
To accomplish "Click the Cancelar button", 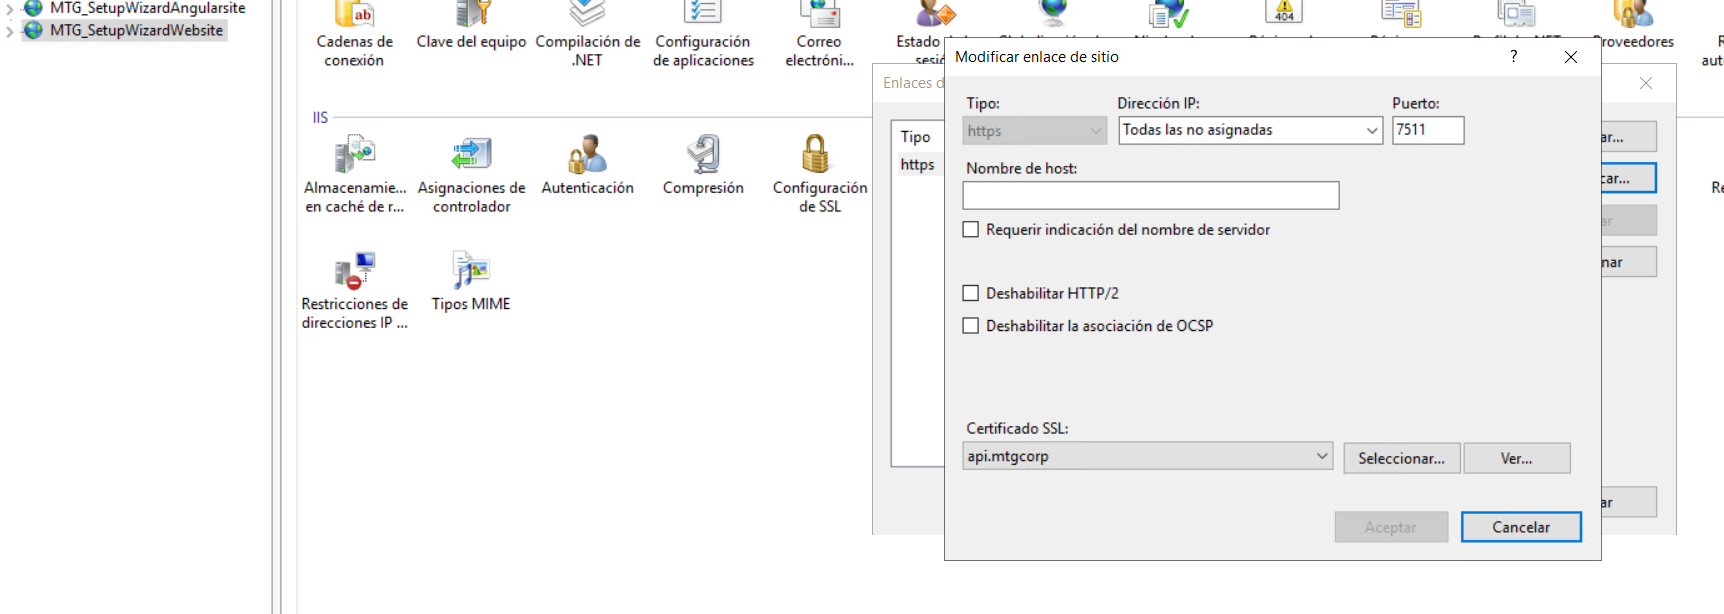I will (x=1521, y=527).
